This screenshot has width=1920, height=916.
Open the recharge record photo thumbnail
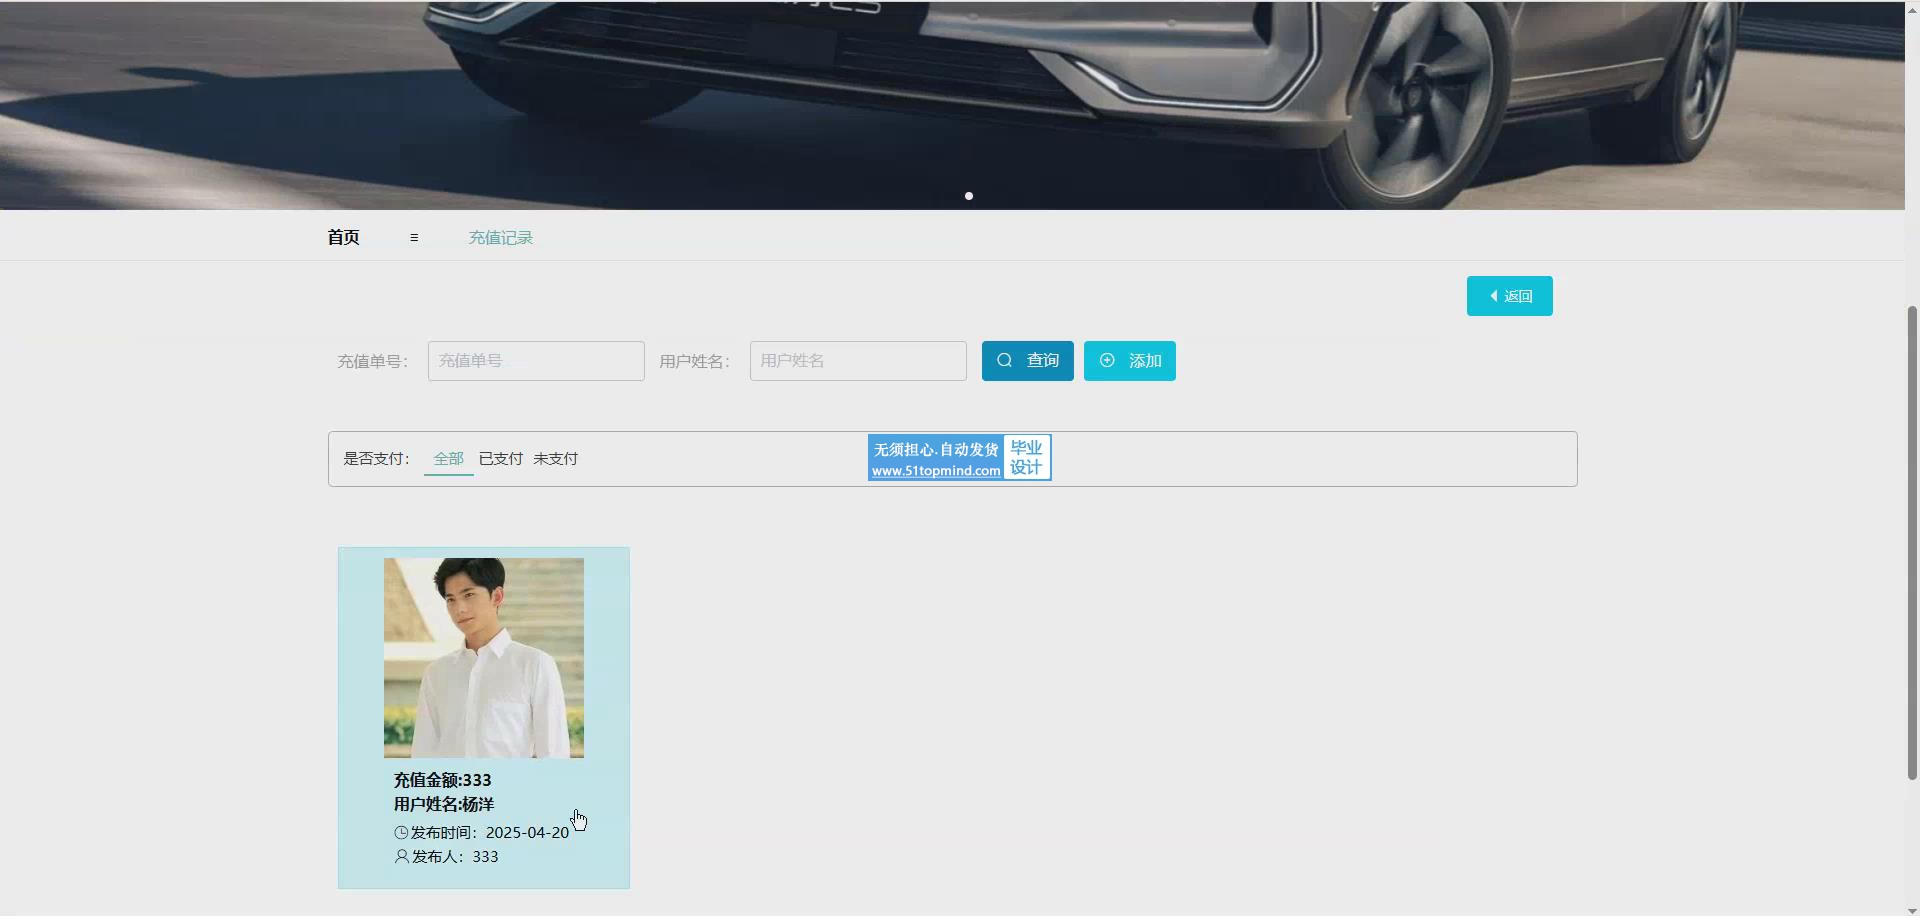pos(484,657)
